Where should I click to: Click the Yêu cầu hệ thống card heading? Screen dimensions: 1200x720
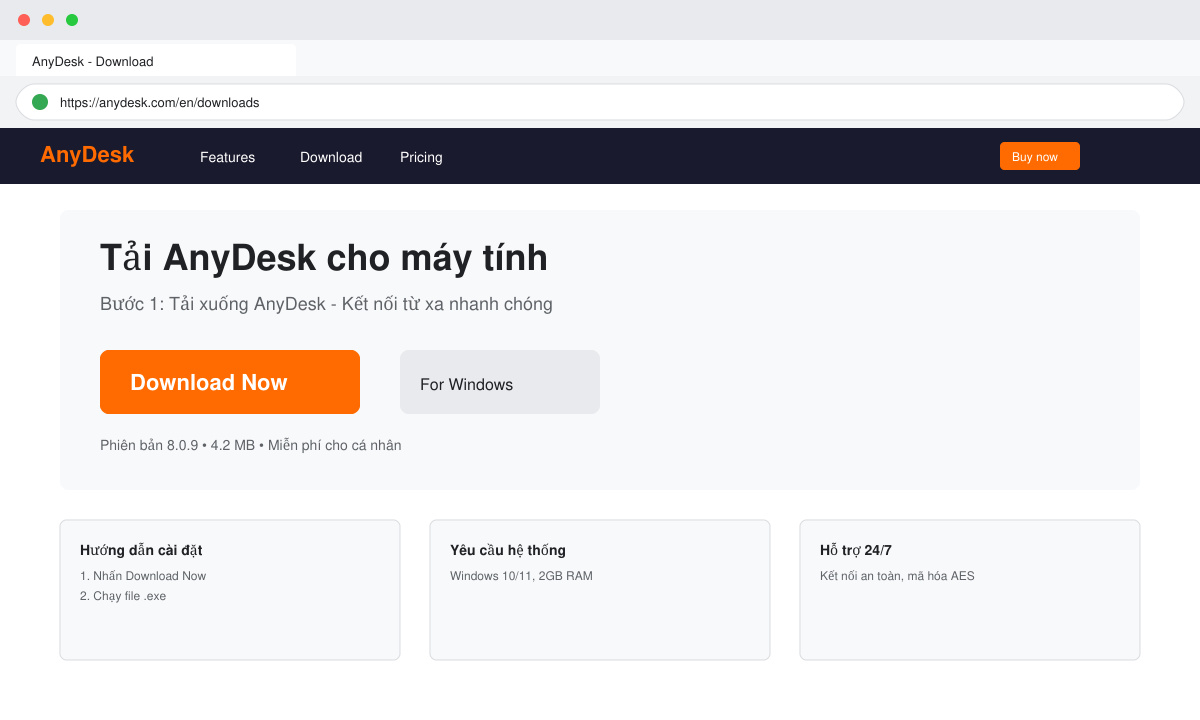coord(508,550)
